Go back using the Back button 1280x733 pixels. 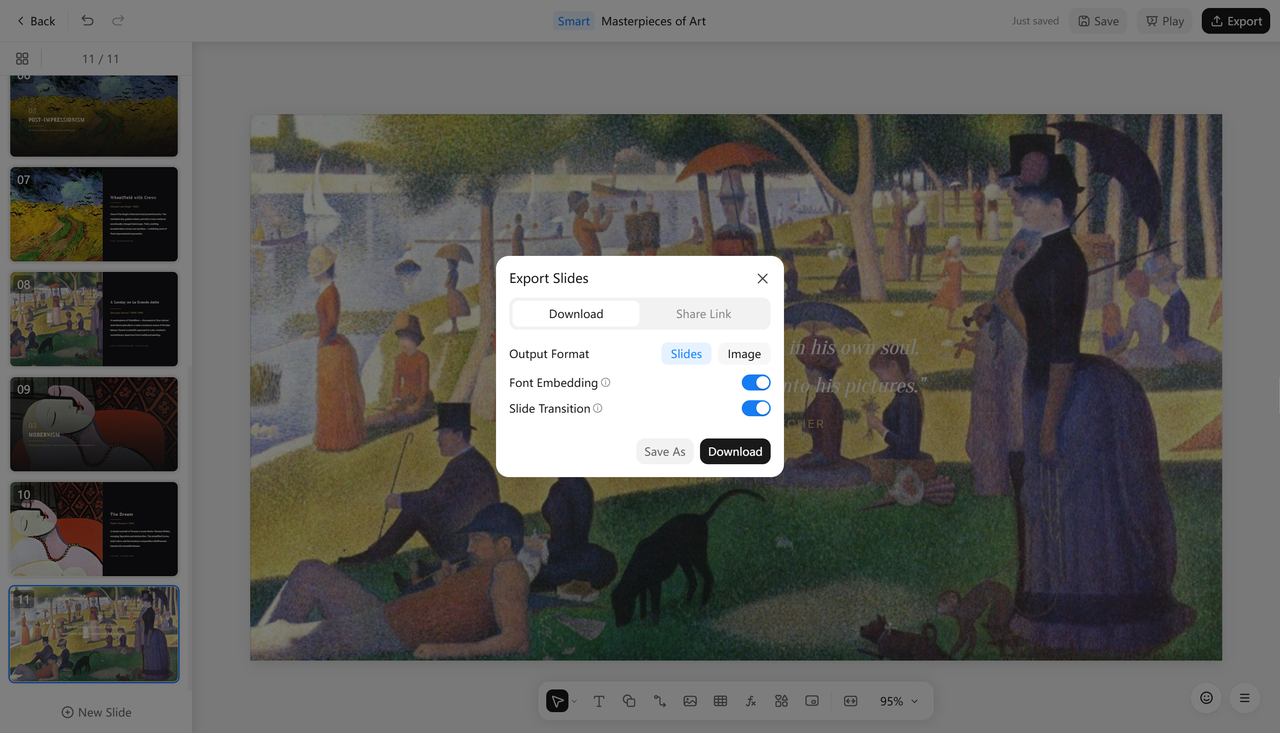coord(36,21)
